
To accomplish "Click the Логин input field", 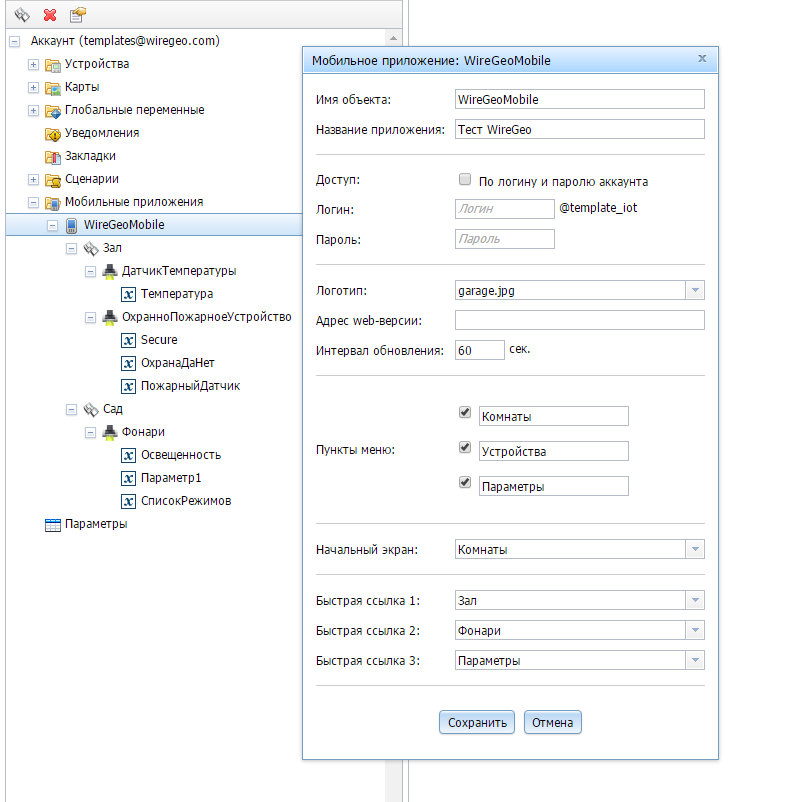I will click(505, 209).
